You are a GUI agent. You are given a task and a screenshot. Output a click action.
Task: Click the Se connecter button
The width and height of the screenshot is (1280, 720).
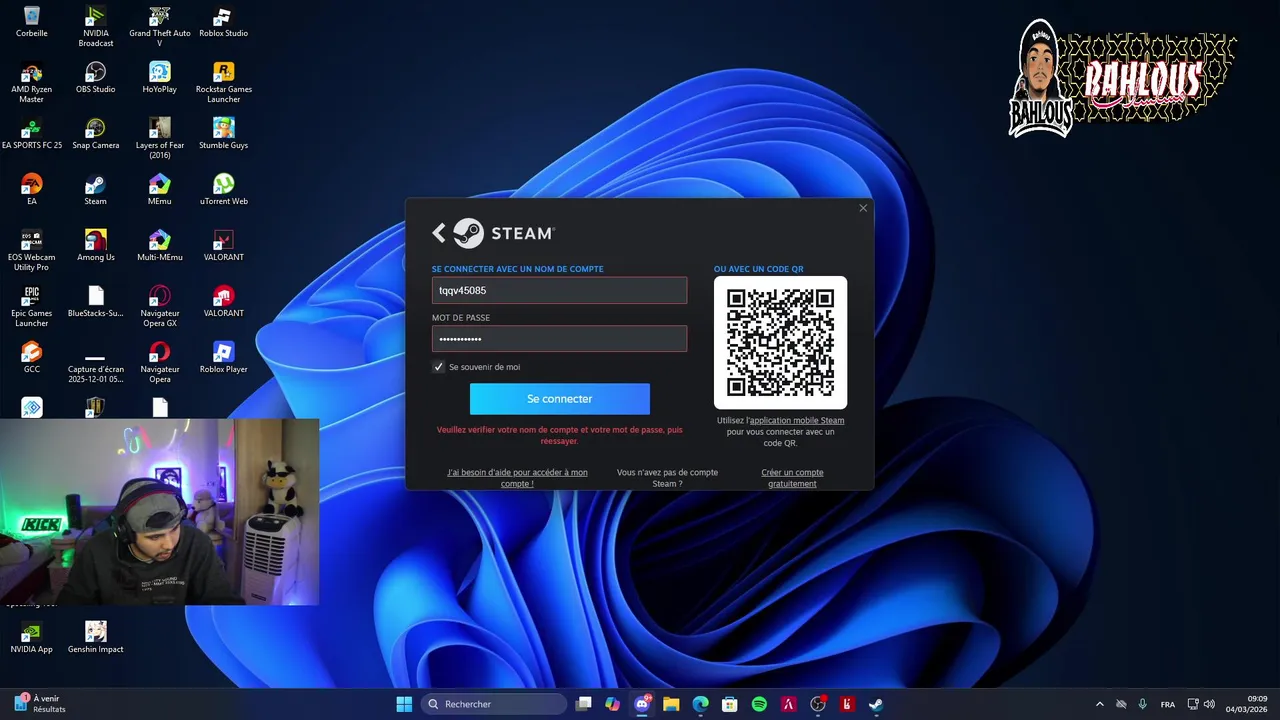pos(559,399)
